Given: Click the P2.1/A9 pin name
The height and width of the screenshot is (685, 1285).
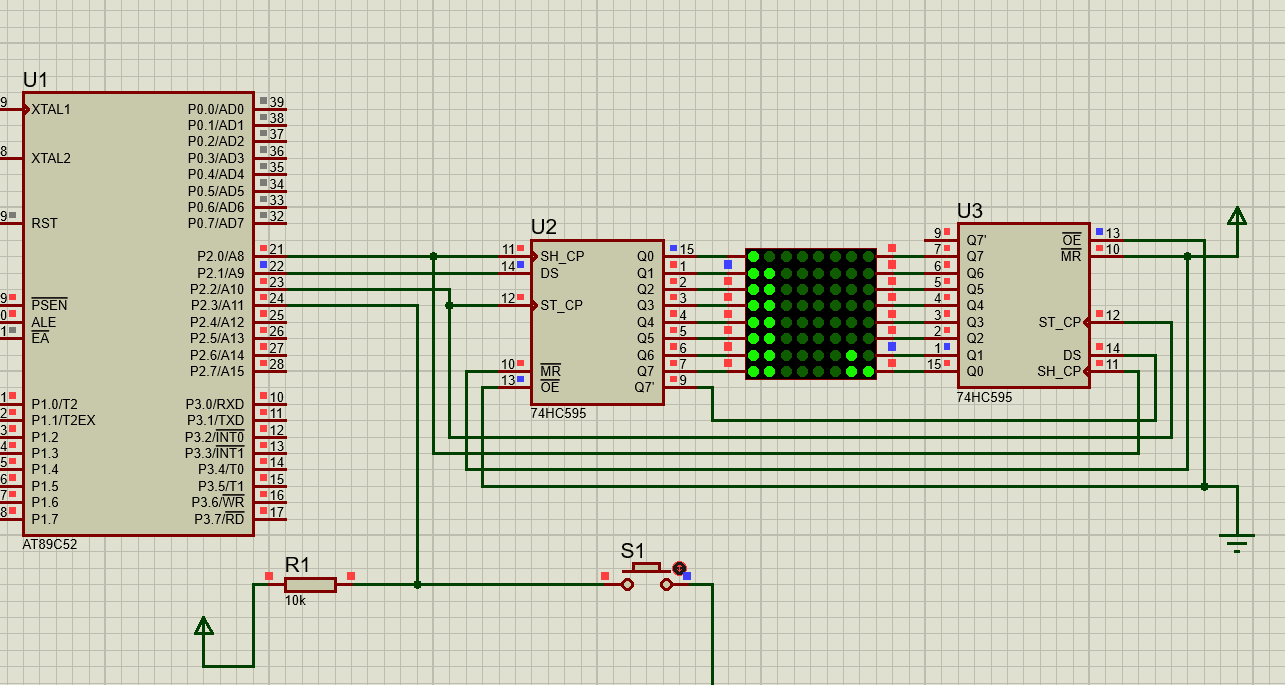Looking at the screenshot, I should [220, 272].
